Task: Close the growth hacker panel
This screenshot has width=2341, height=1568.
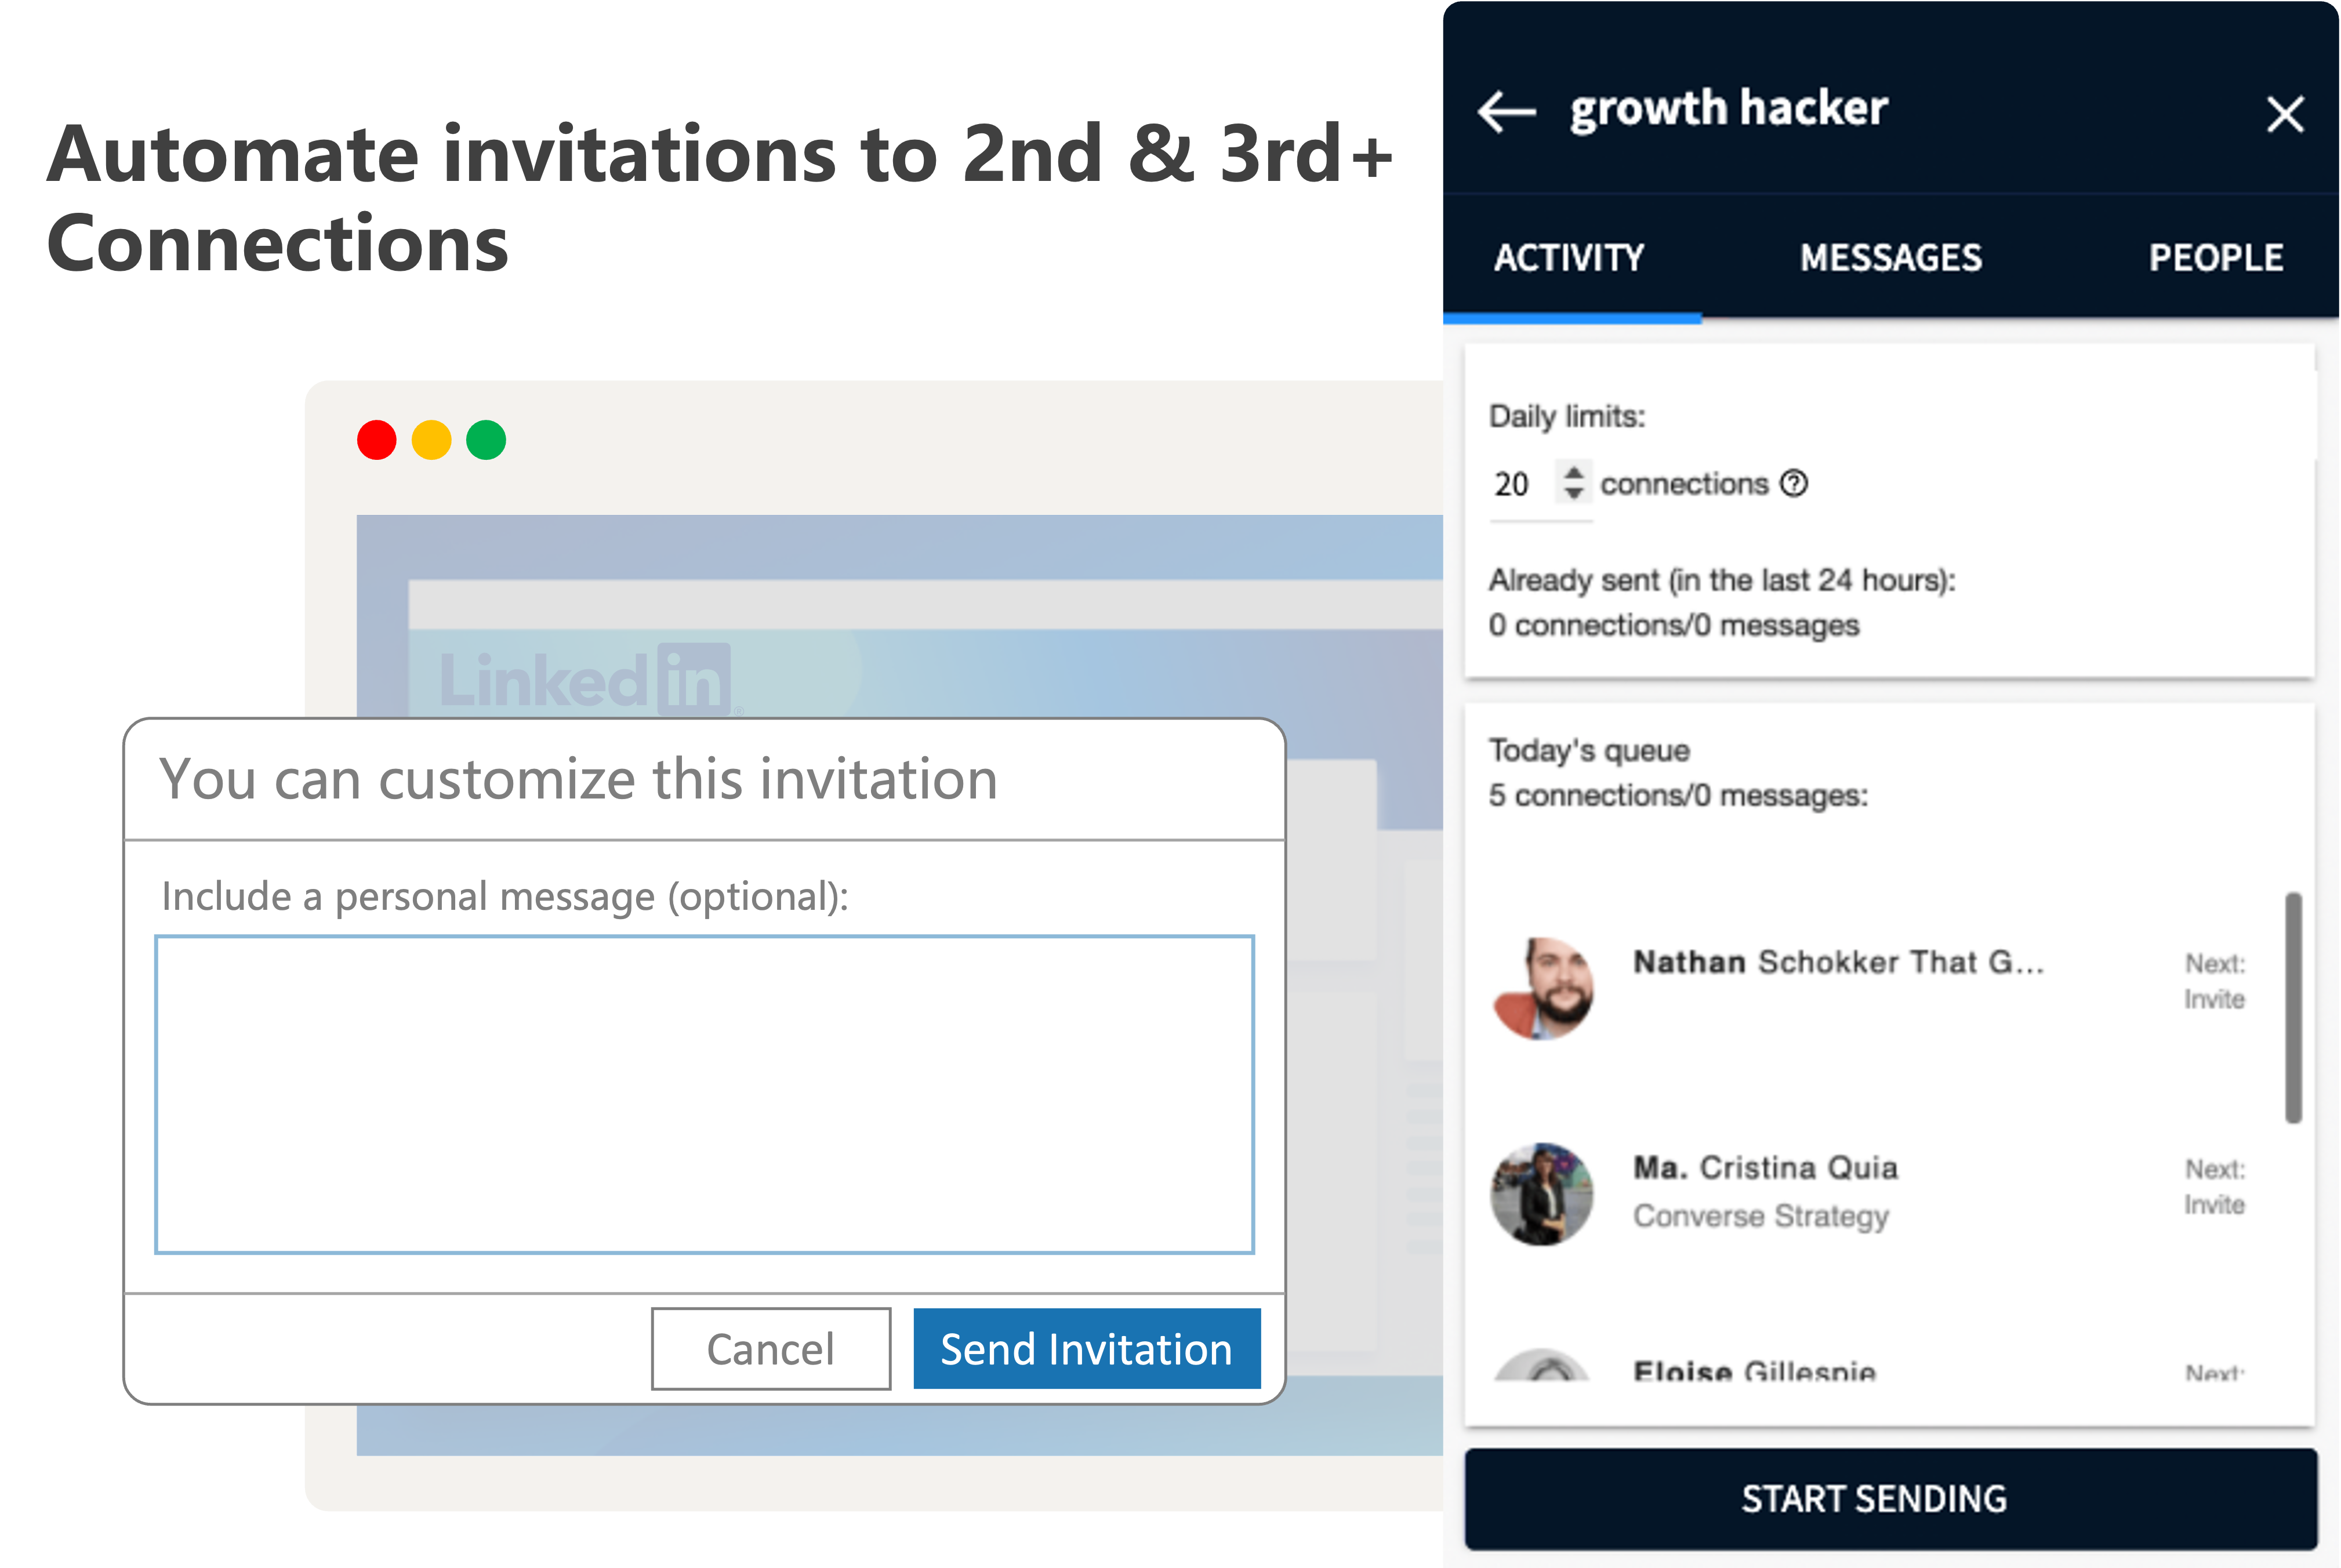Action: click(x=2284, y=114)
